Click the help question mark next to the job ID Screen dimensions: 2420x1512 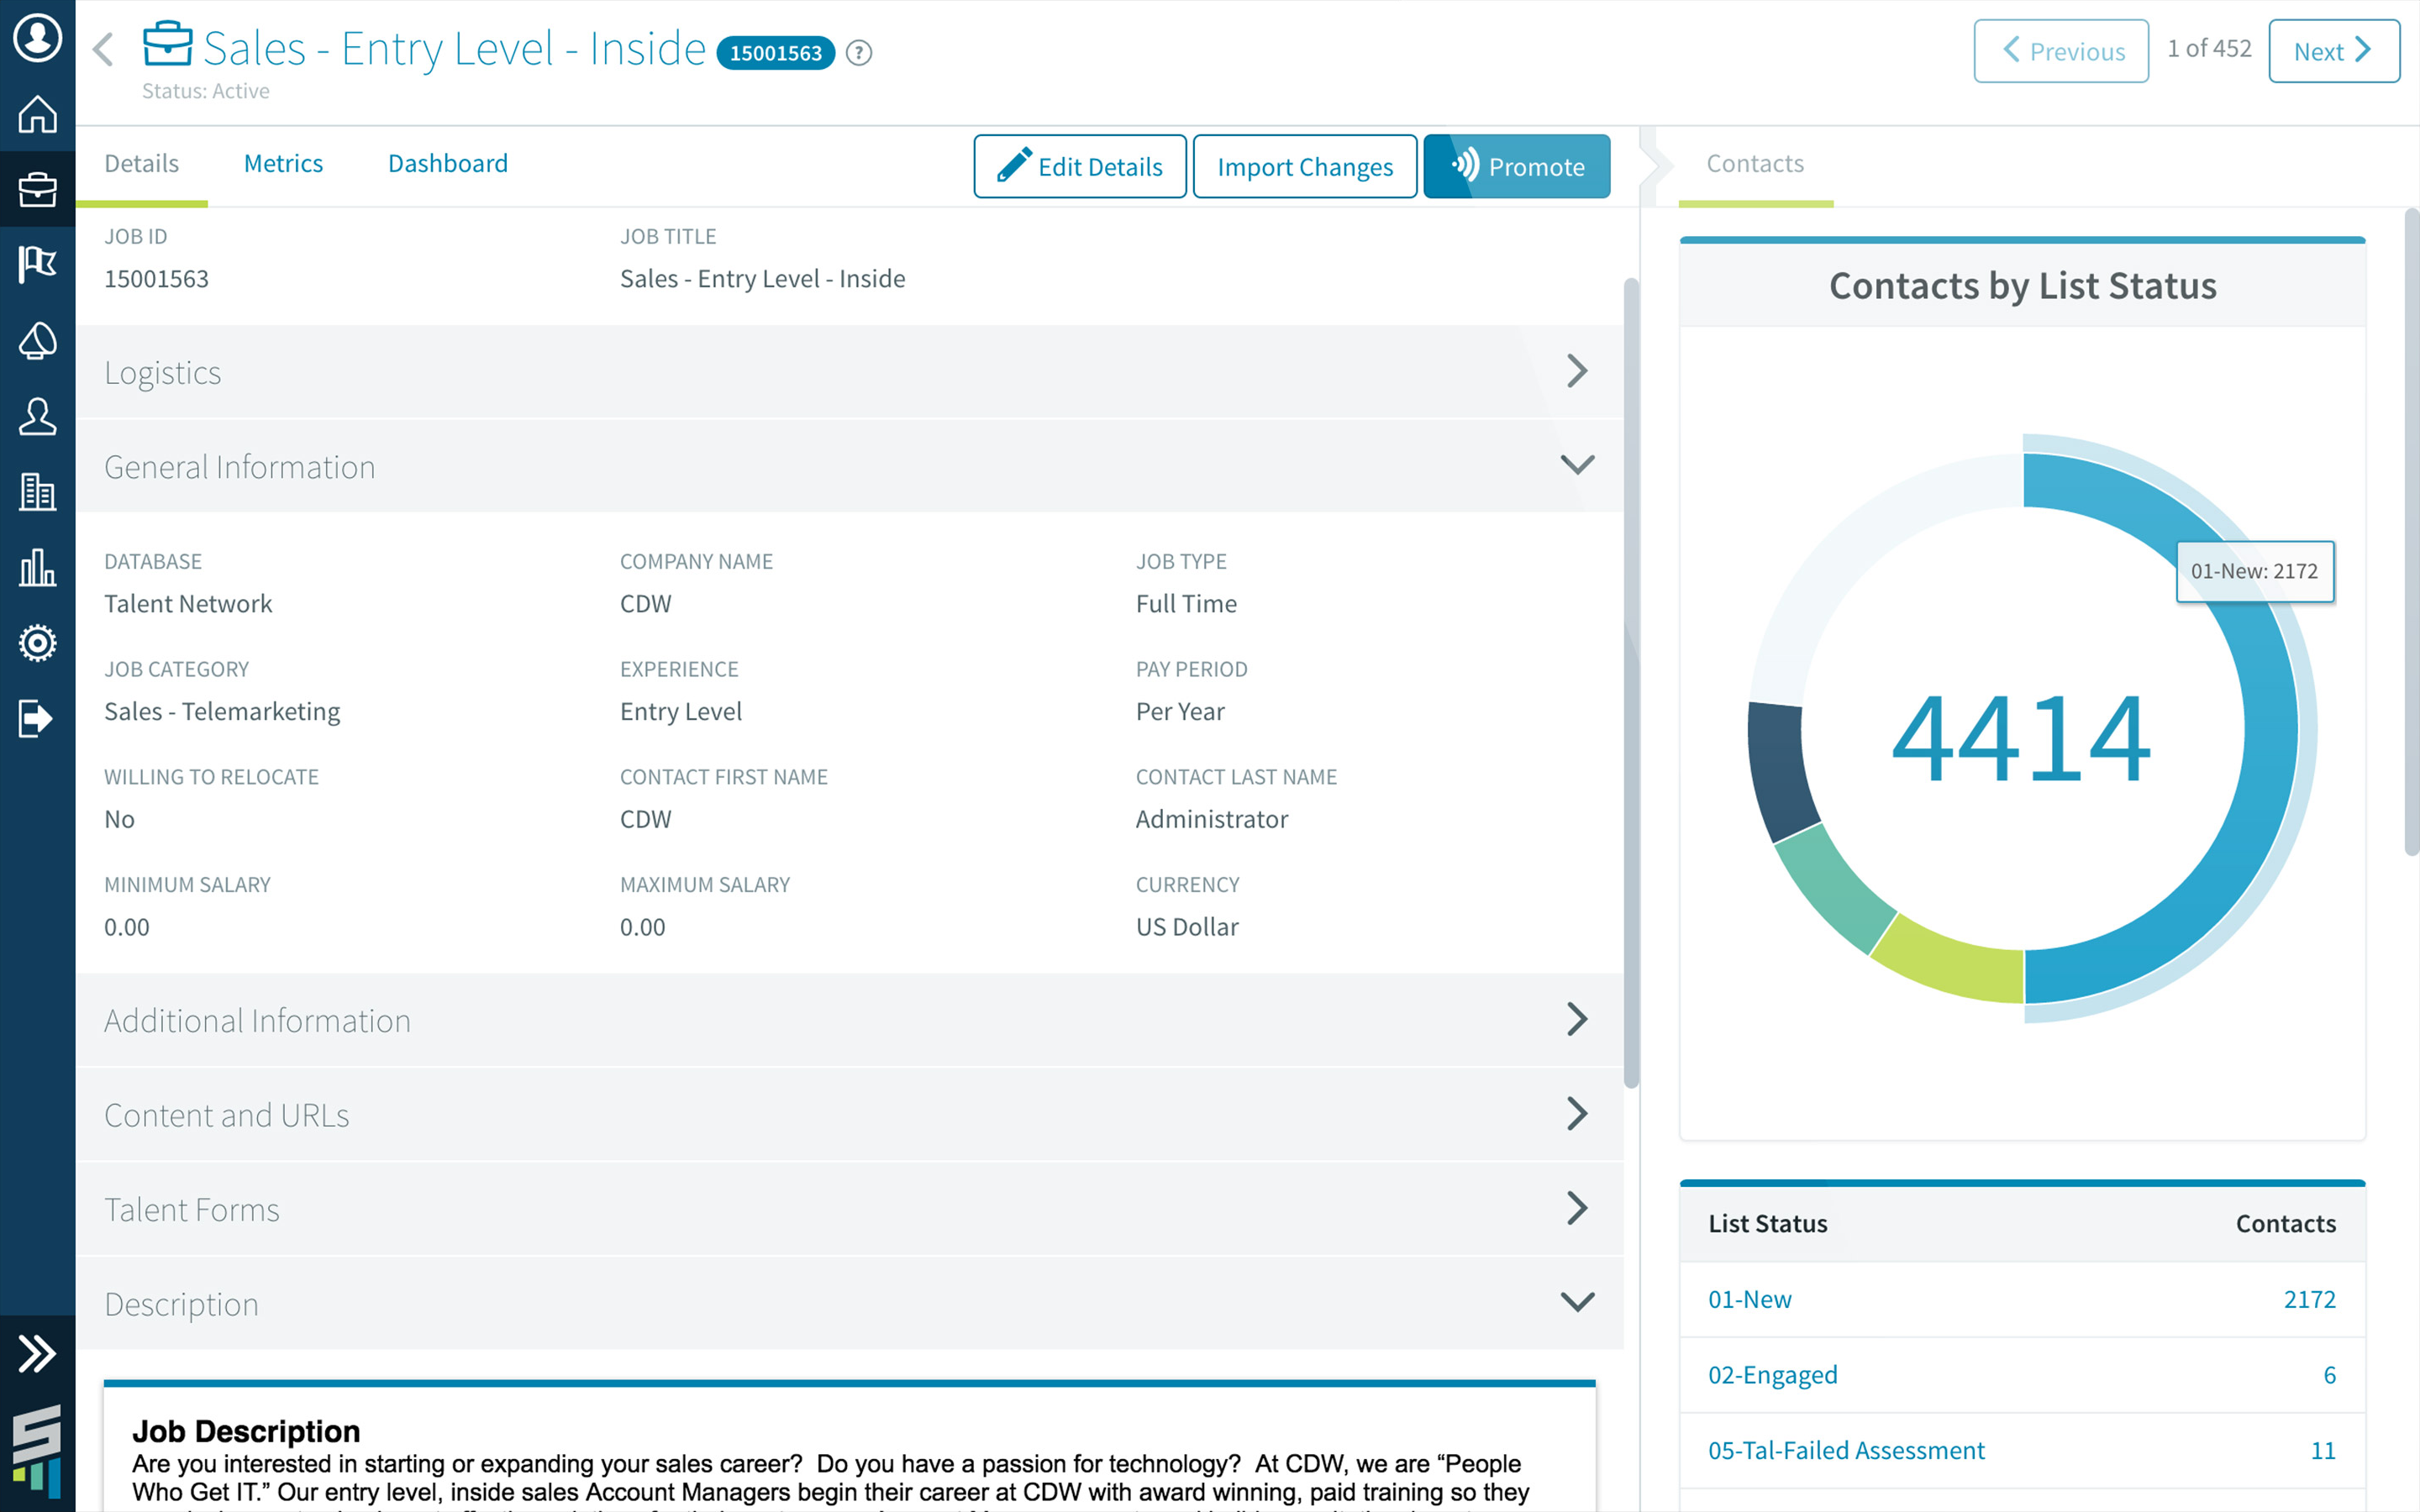click(x=859, y=53)
